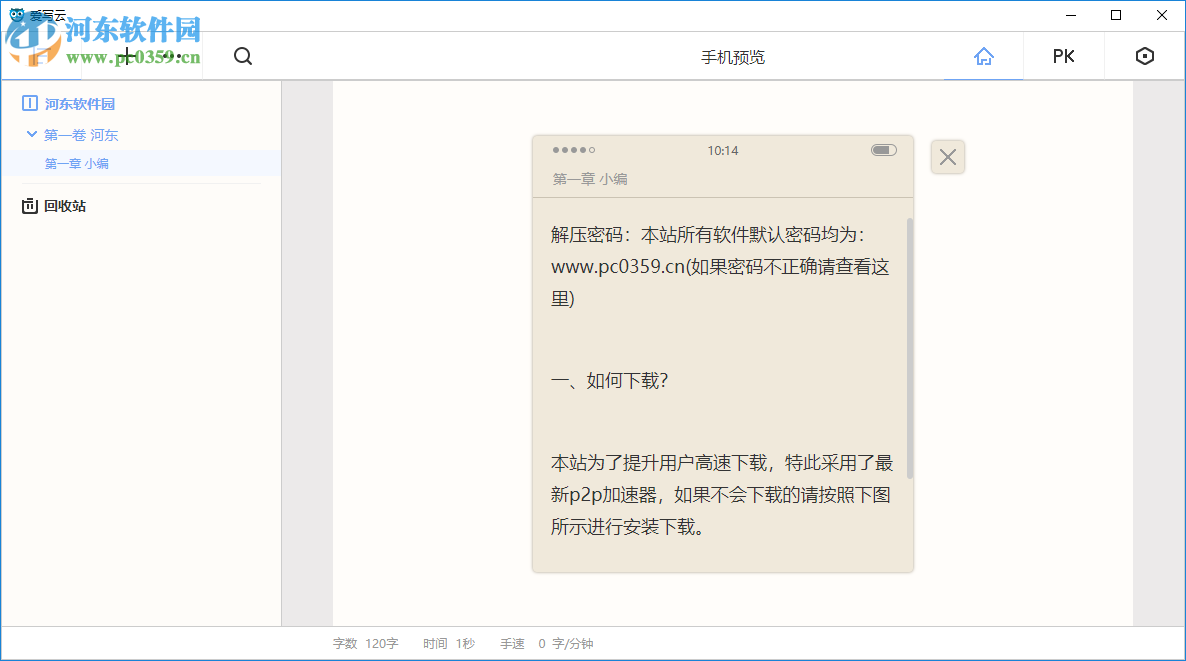Click the app logo icon in title bar
Image resolution: width=1186 pixels, height=661 pixels.
14,14
